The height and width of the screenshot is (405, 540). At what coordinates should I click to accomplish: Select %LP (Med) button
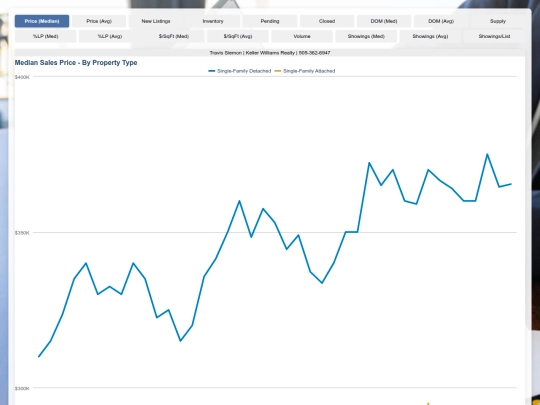point(45,36)
